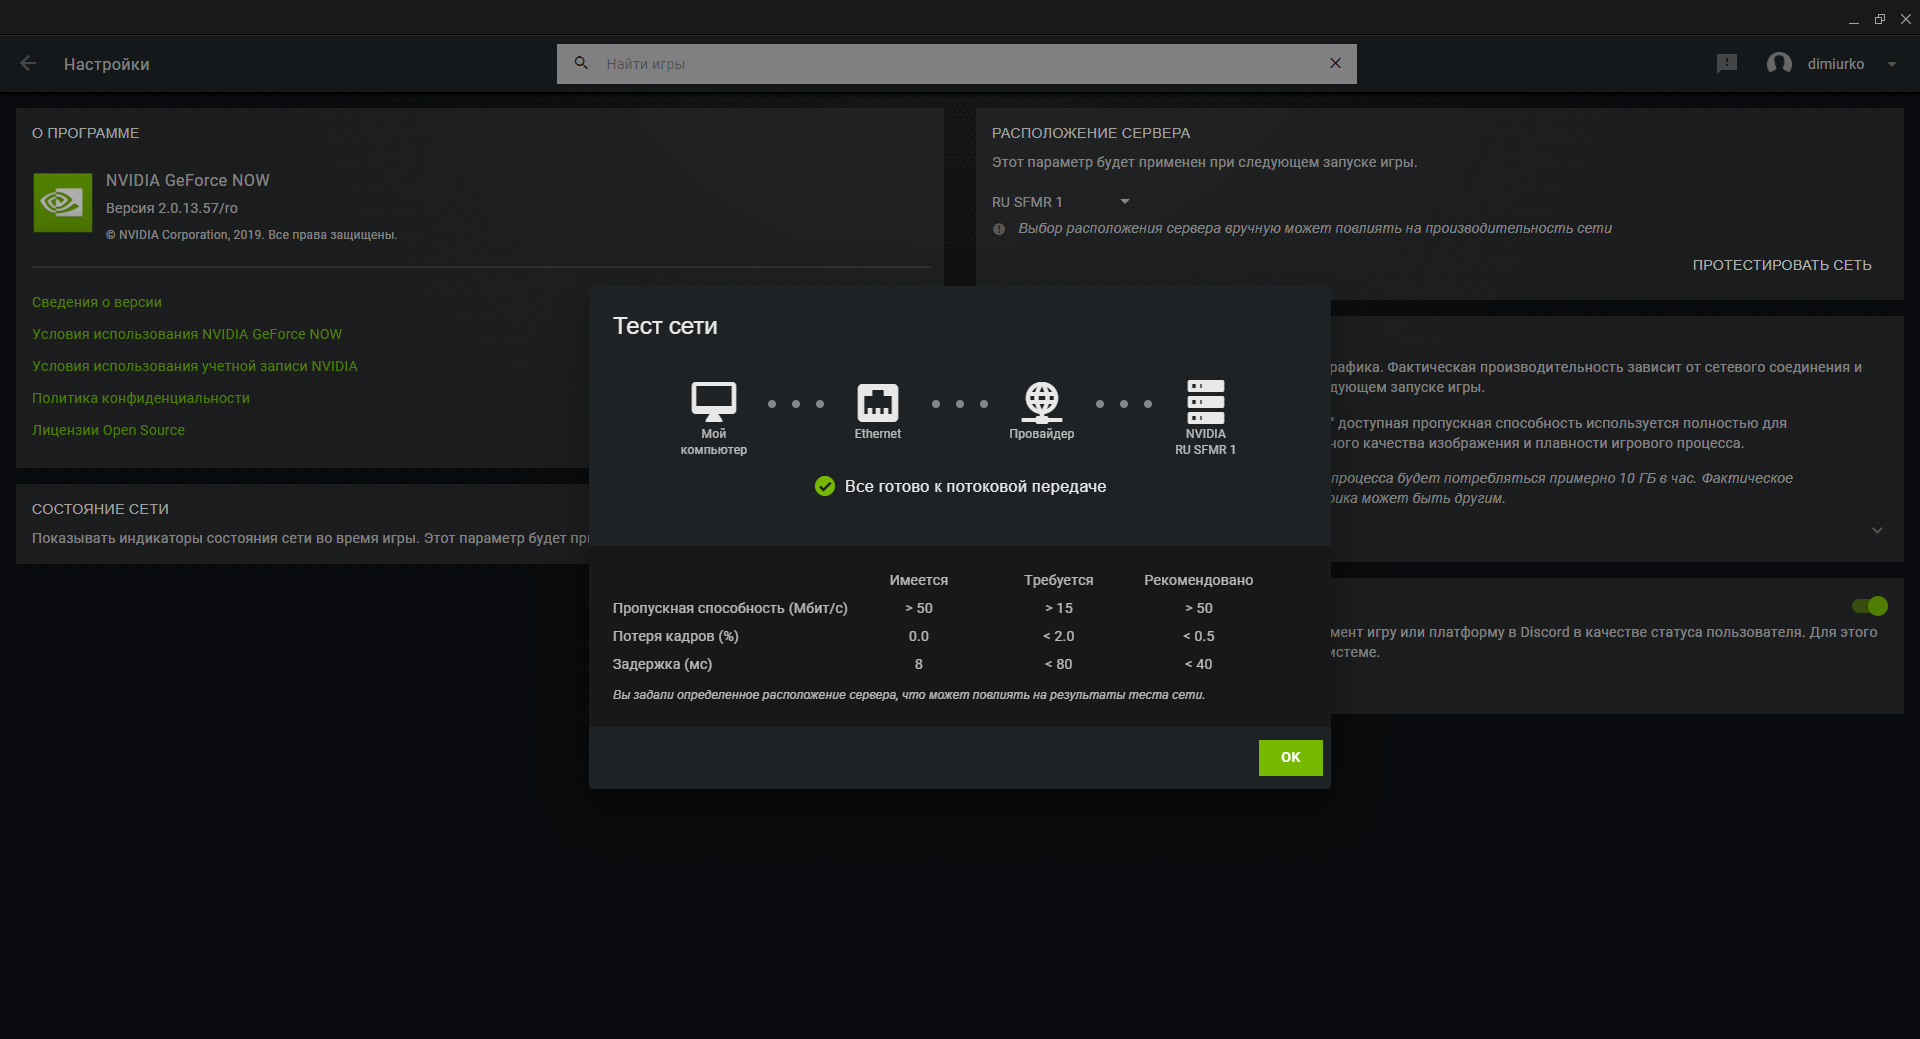Click the dimiurko user avatar icon
This screenshot has height=1039, width=1920.
click(x=1779, y=63)
